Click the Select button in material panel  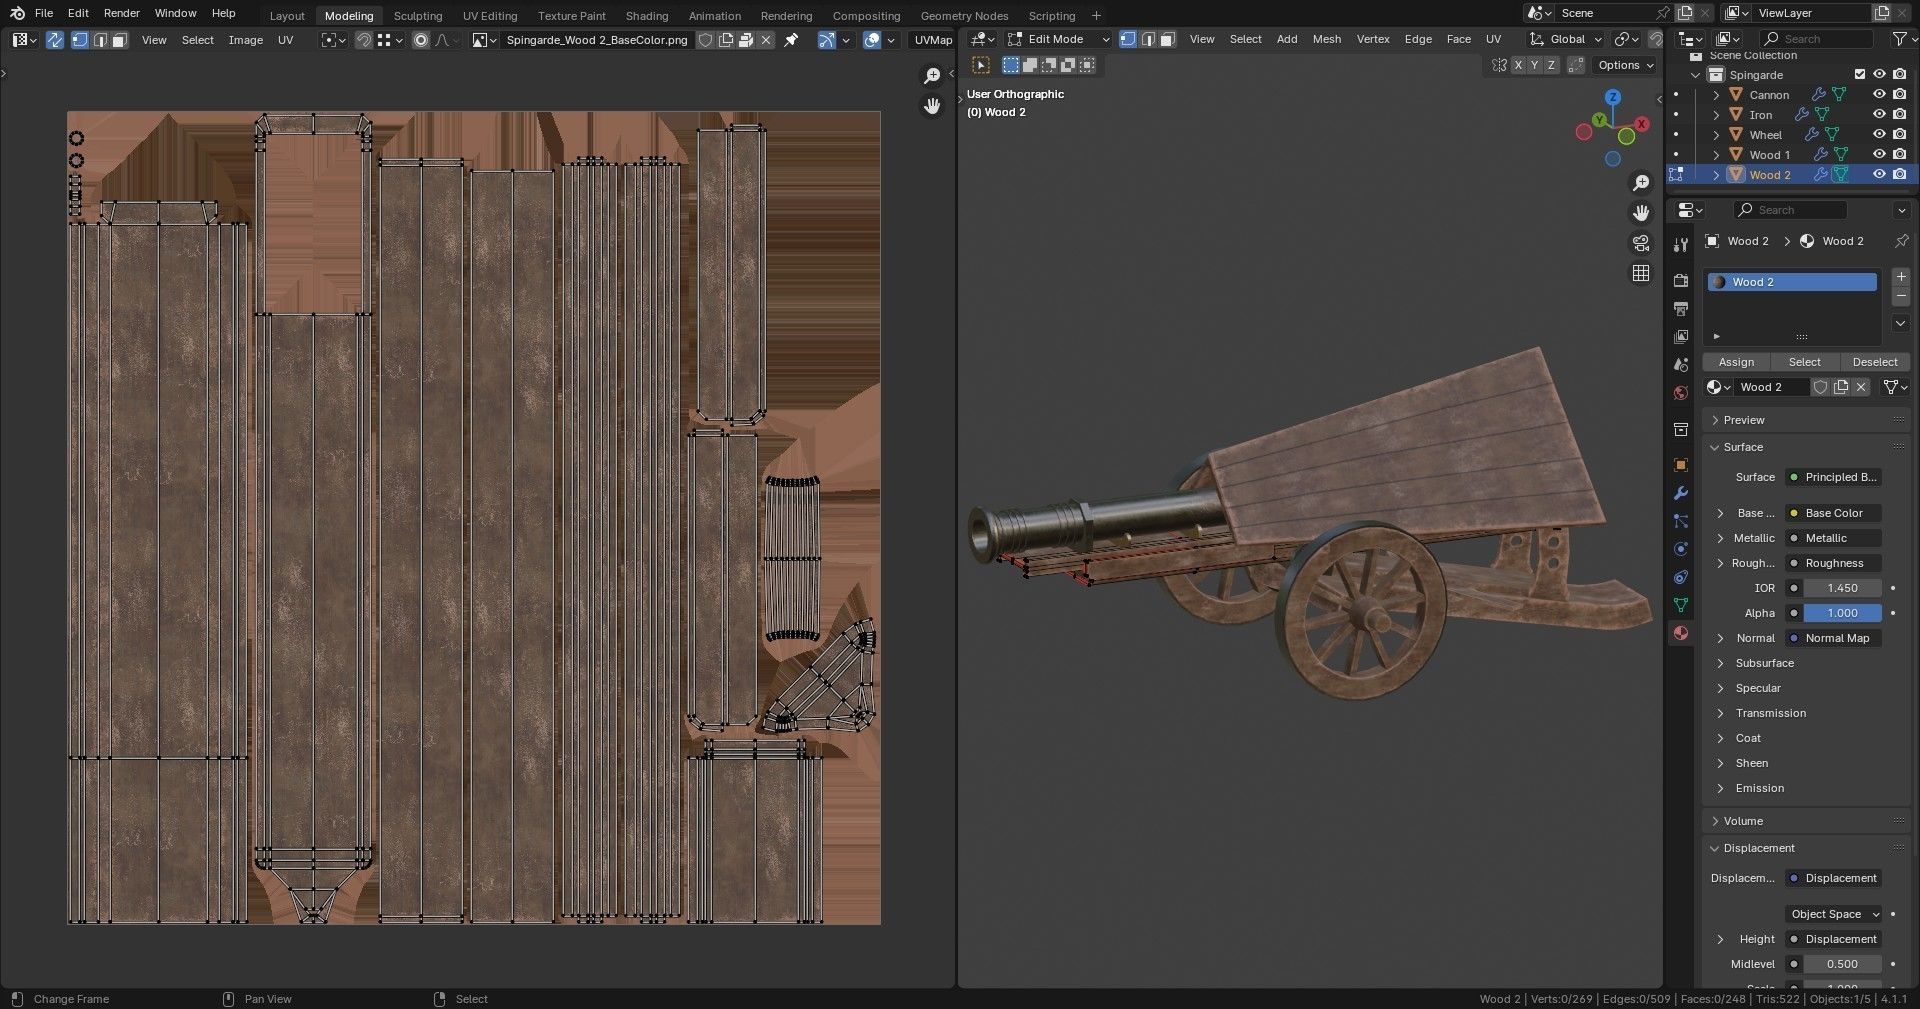coord(1804,362)
